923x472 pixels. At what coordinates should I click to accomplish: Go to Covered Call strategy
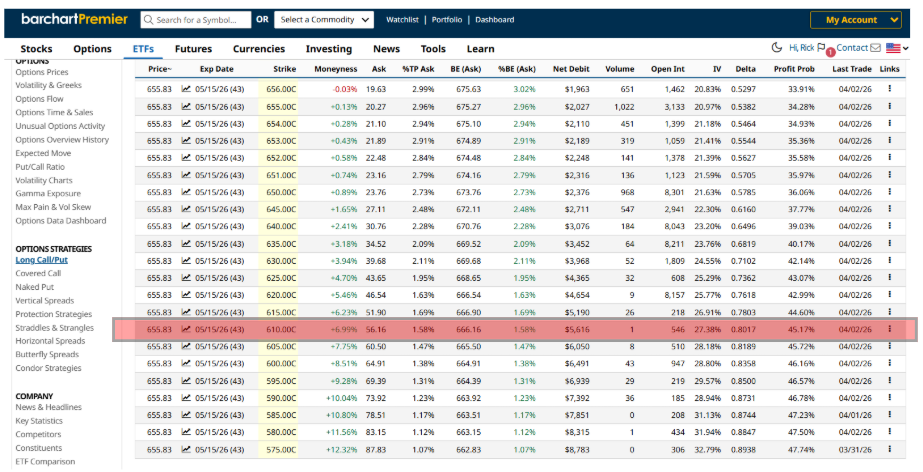pos(38,273)
